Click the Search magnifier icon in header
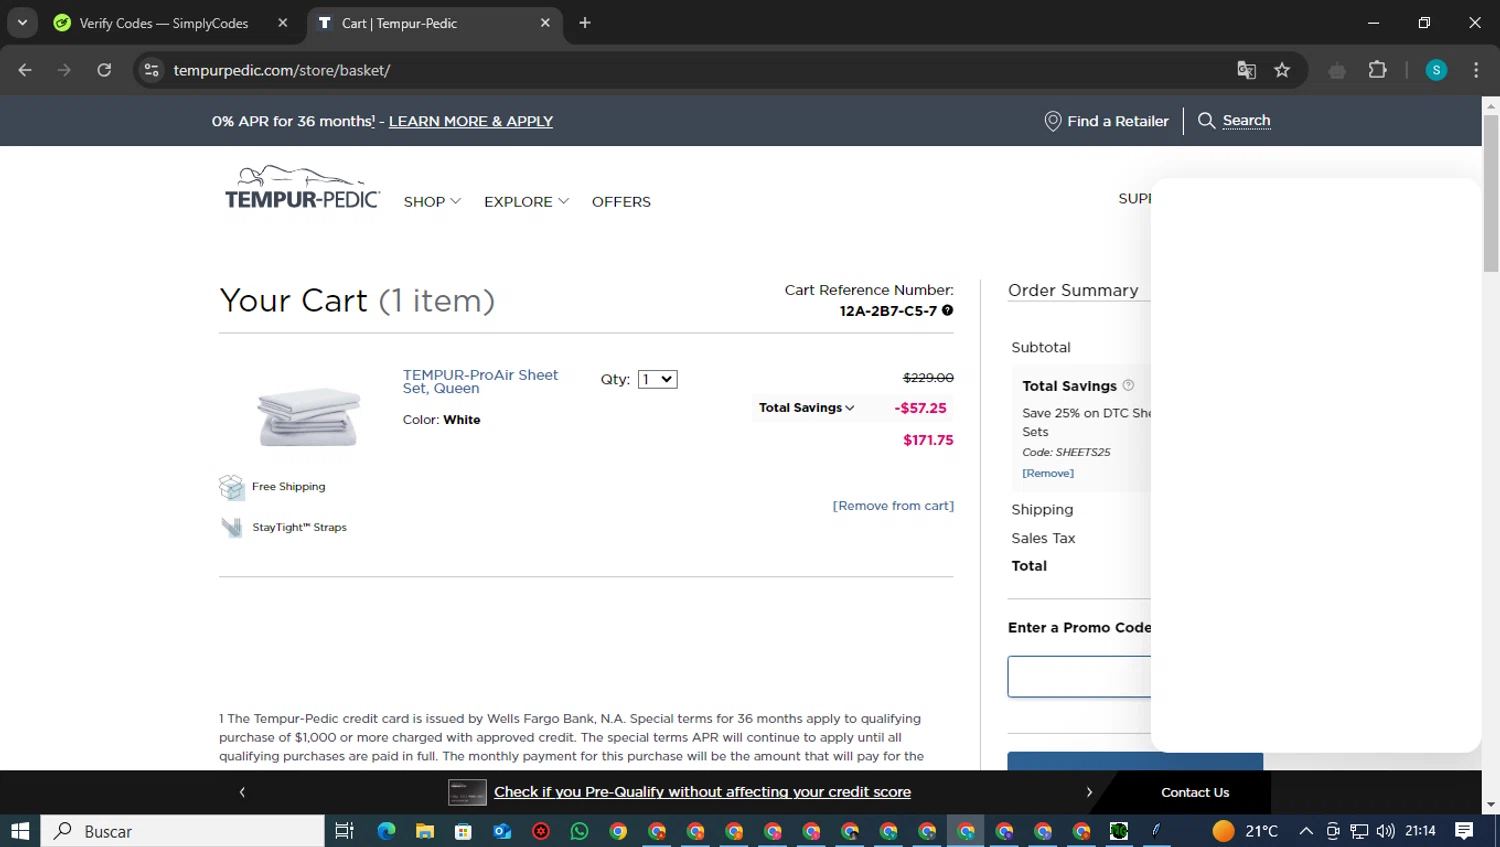 pyautogui.click(x=1206, y=120)
